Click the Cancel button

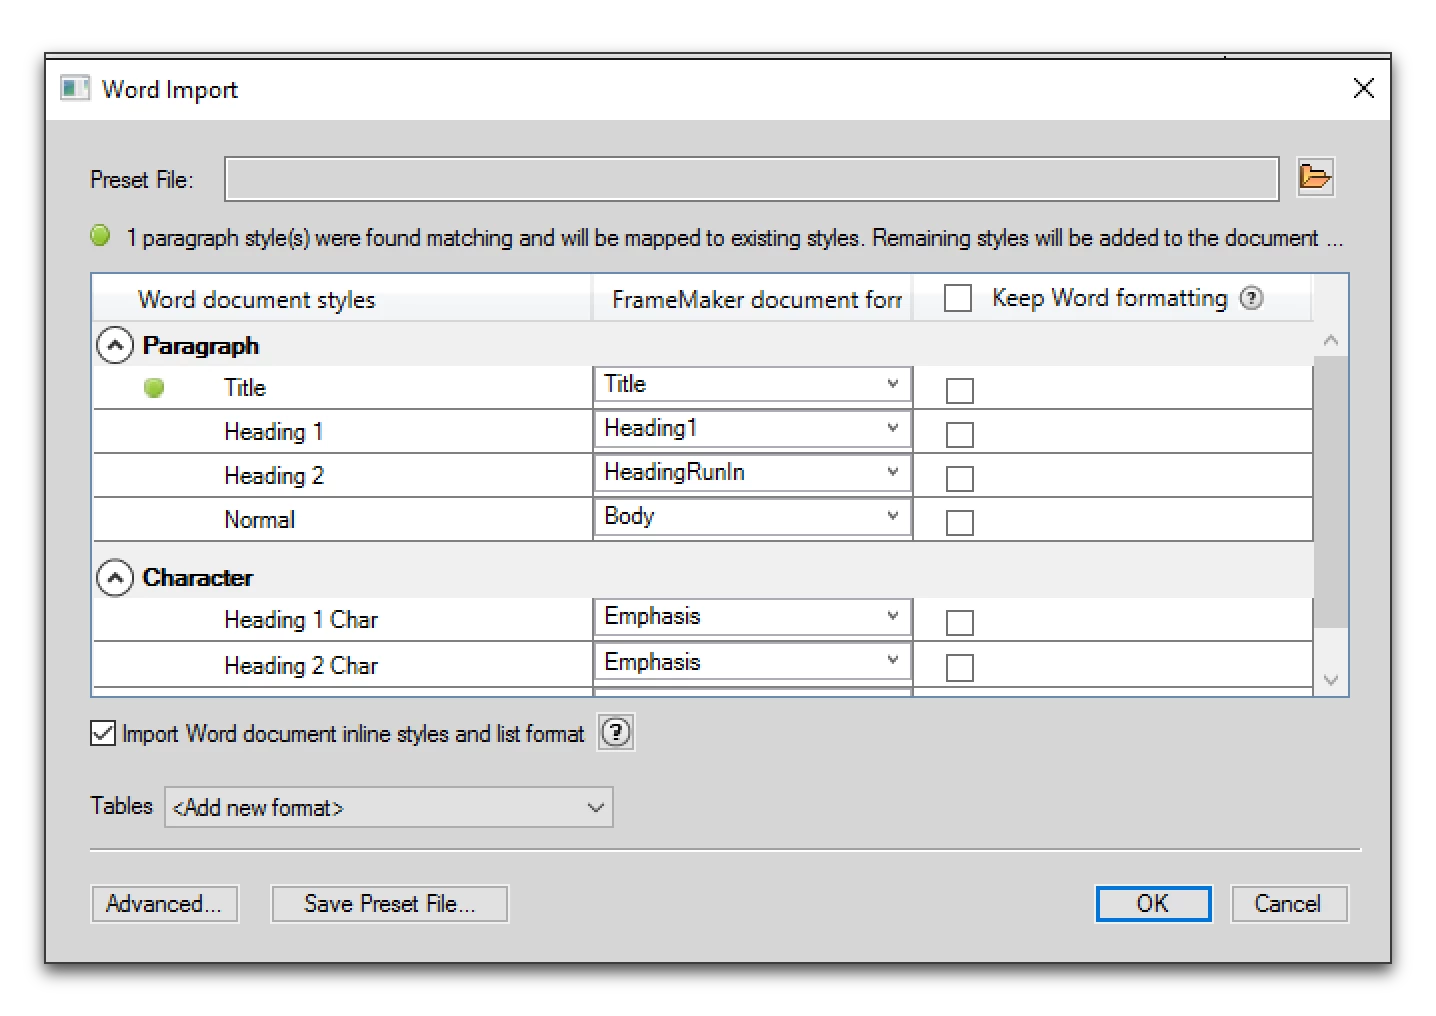[1288, 903]
